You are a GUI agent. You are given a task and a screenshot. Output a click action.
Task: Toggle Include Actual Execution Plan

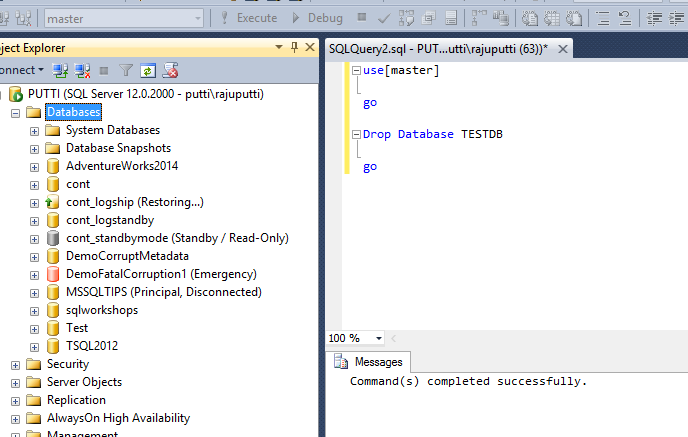pyautogui.click(x=479, y=18)
